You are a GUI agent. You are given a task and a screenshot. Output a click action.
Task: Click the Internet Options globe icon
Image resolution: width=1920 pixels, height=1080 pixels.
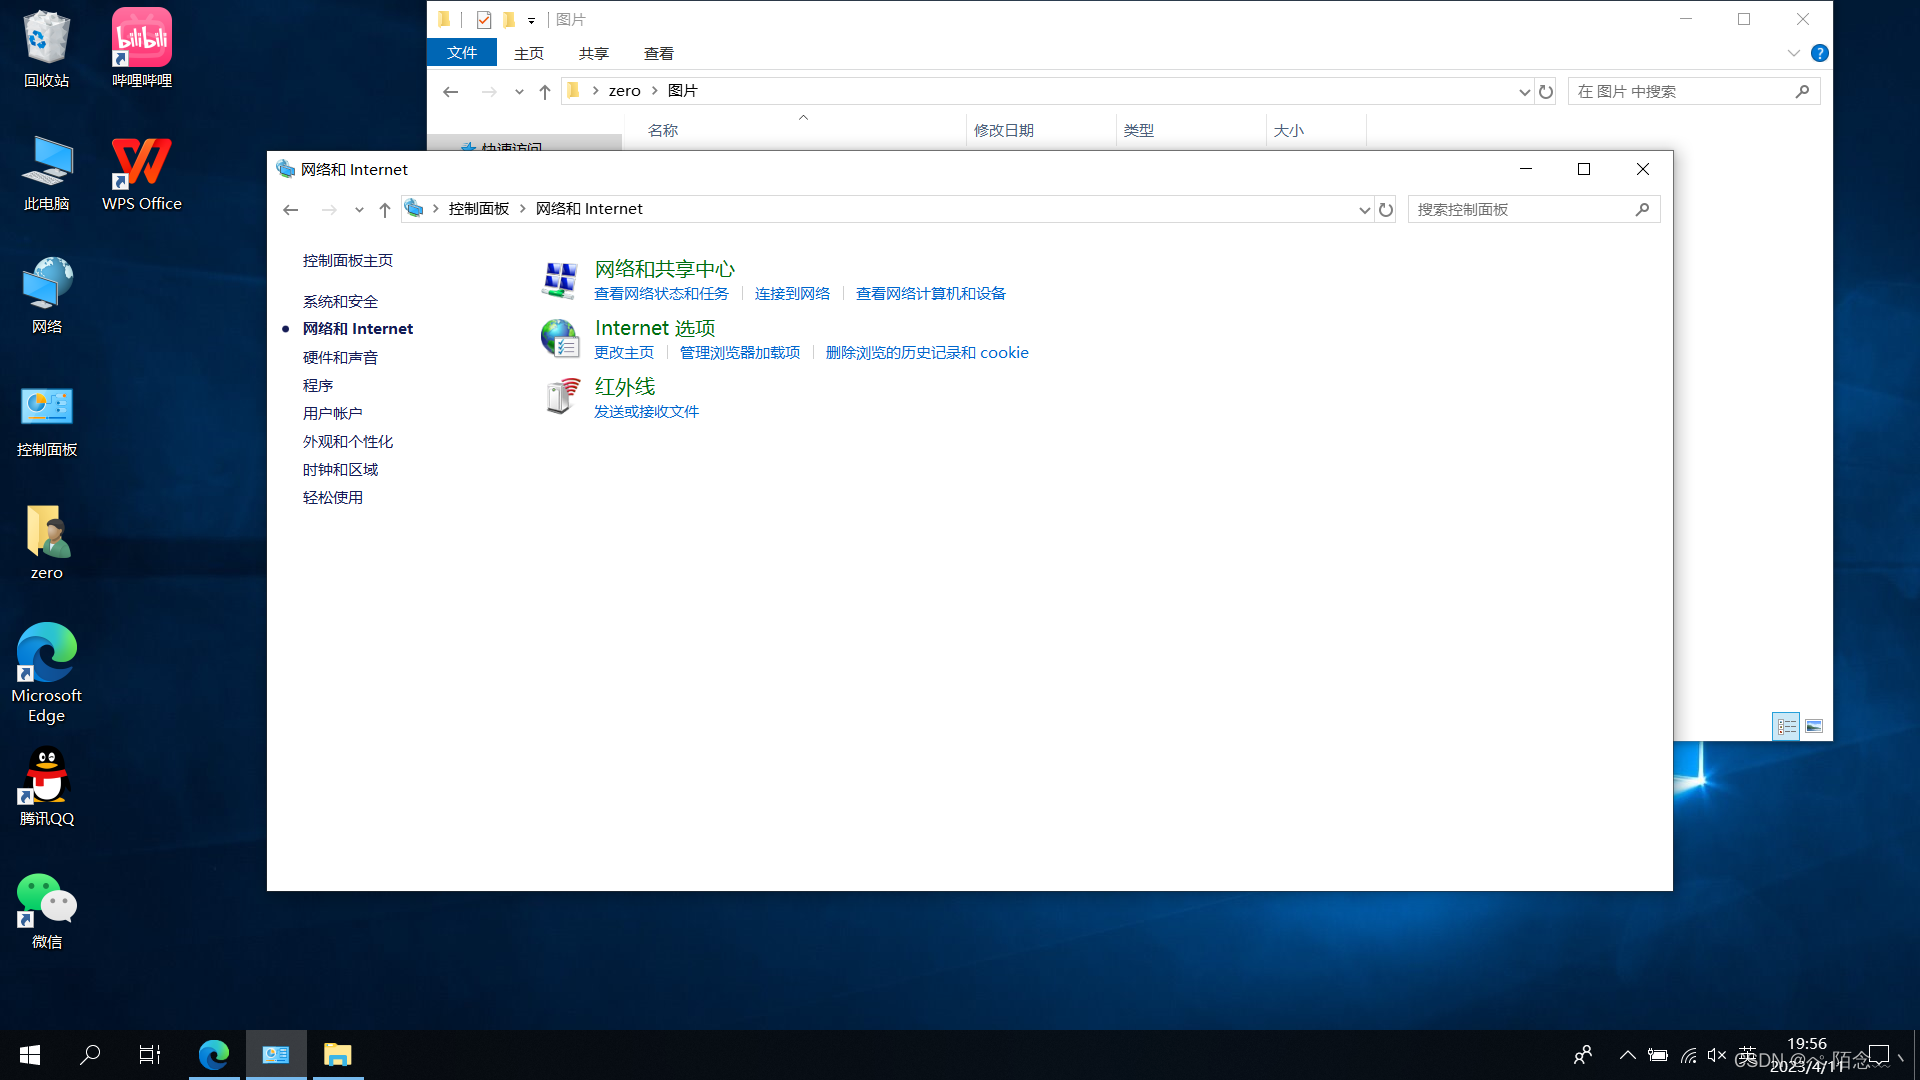point(559,339)
